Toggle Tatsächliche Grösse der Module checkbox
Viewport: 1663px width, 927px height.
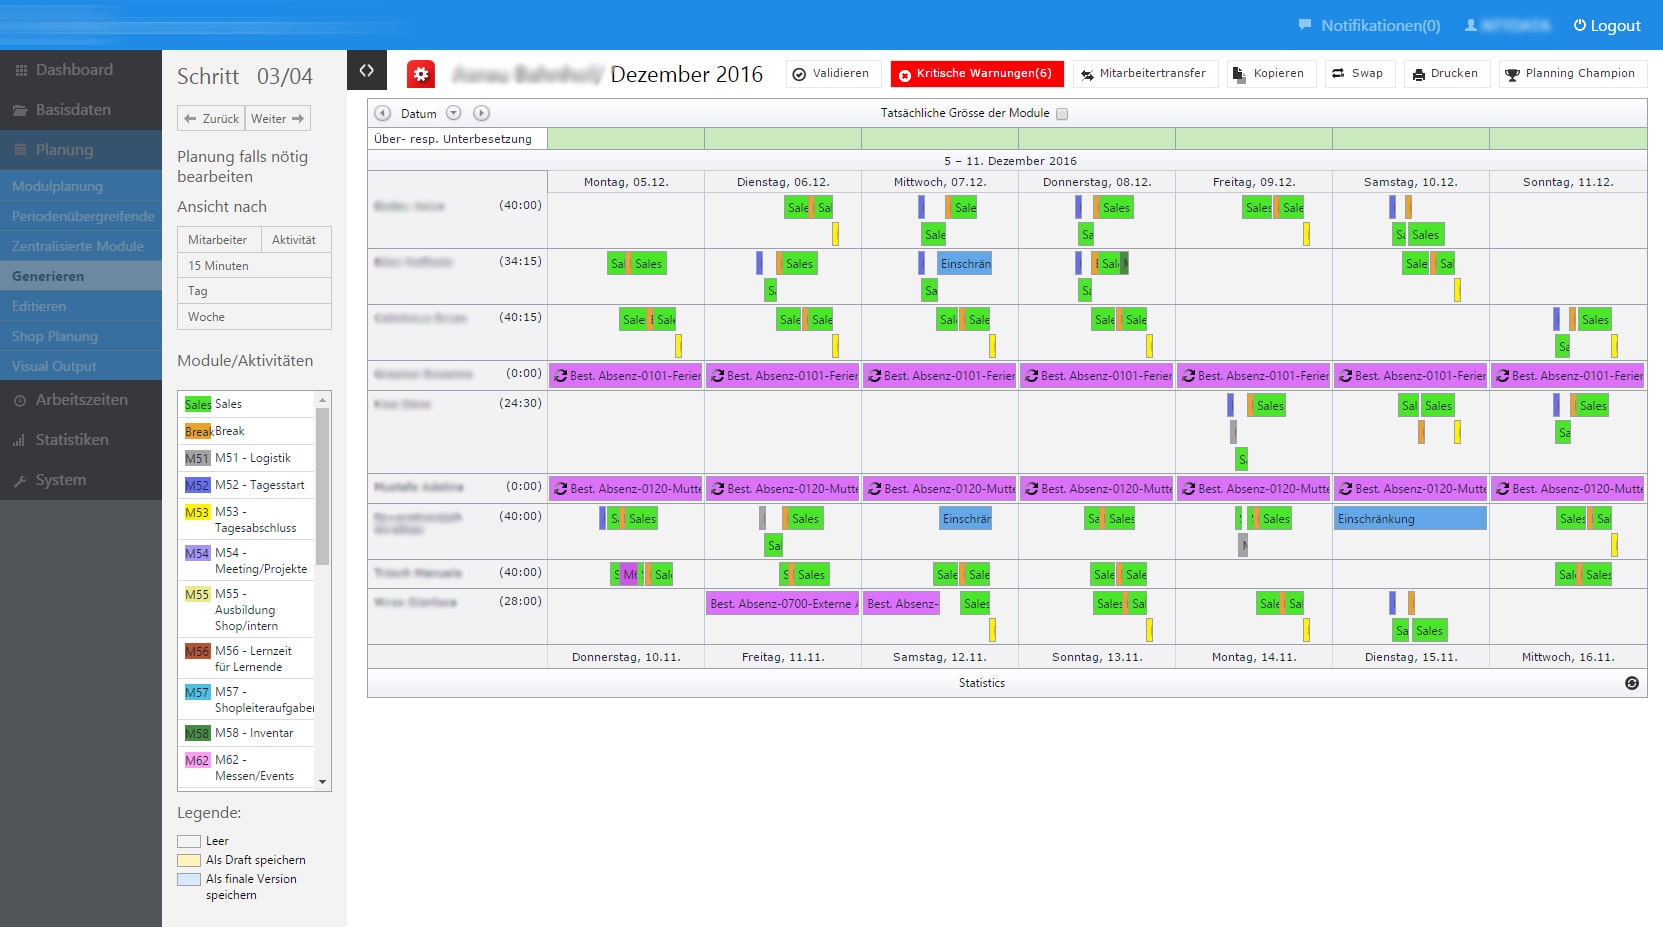point(1062,114)
